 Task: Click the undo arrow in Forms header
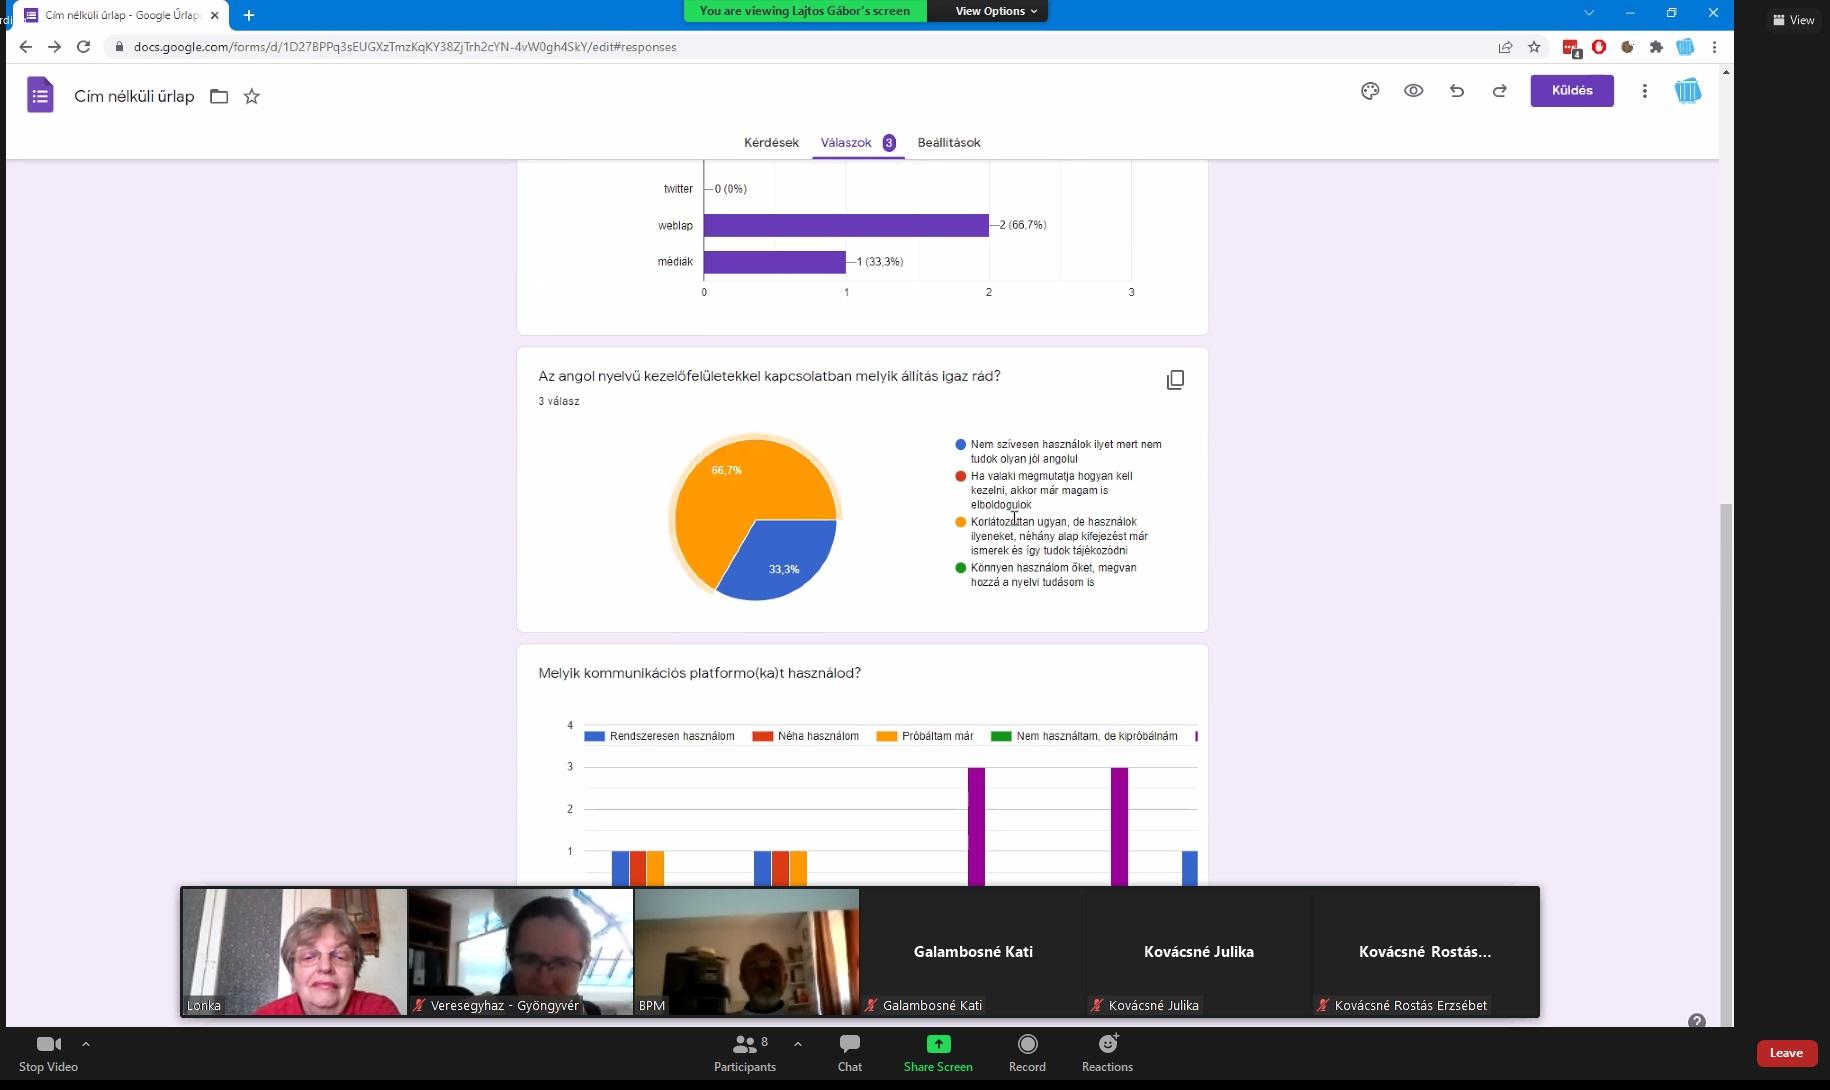point(1456,91)
